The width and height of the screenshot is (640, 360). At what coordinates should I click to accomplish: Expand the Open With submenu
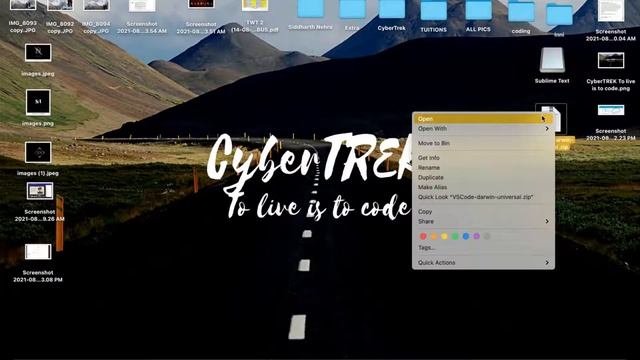483,129
